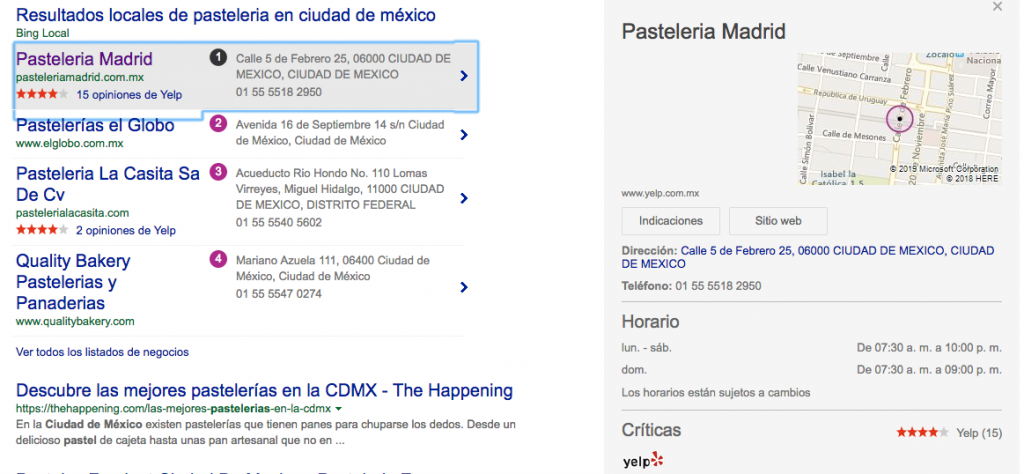Open 15 opiniones de Yelp link

(x=129, y=95)
